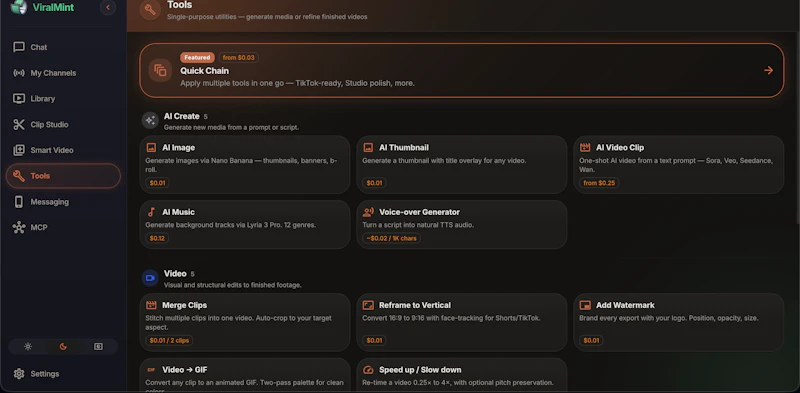800x393 pixels.
Task: Click the Quick Chain stacked-squares icon
Action: tap(160, 70)
